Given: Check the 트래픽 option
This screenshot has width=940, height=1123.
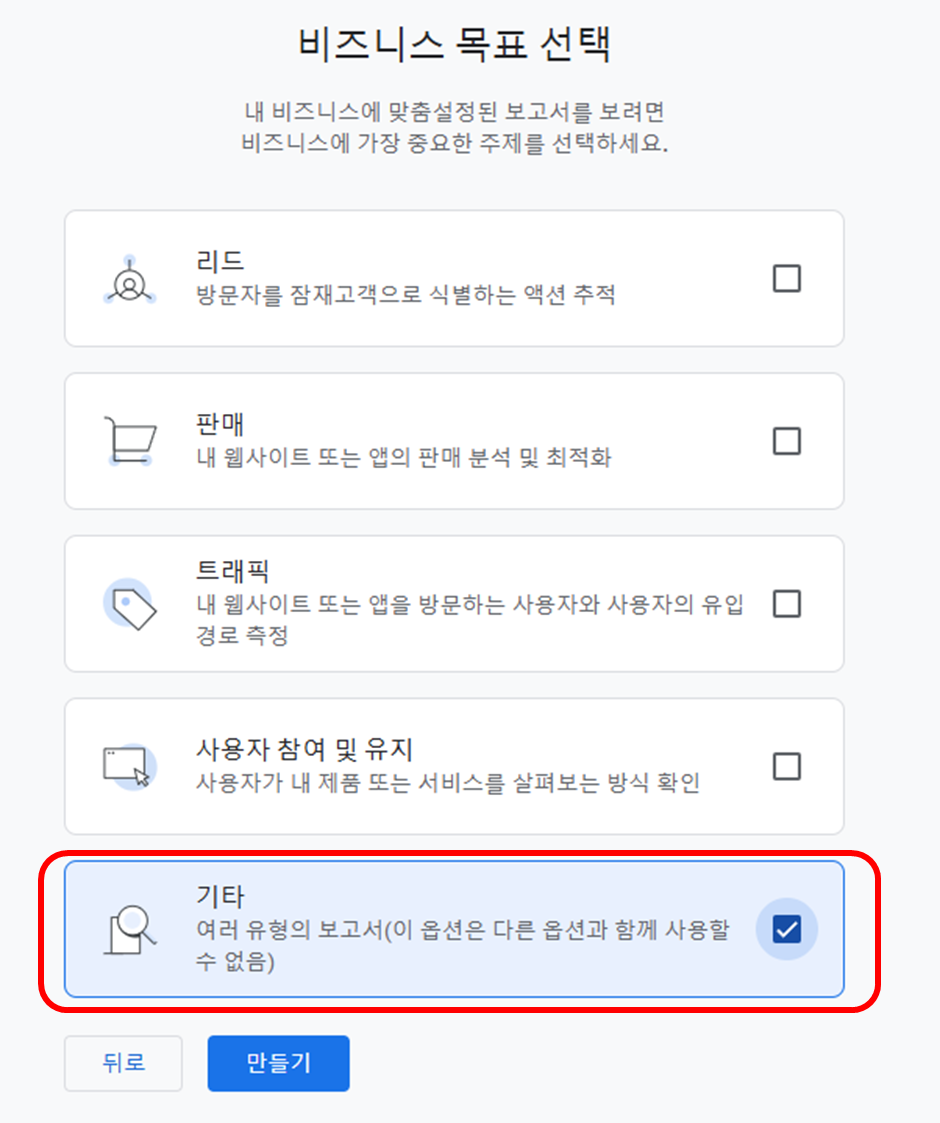Looking at the screenshot, I should [x=787, y=604].
